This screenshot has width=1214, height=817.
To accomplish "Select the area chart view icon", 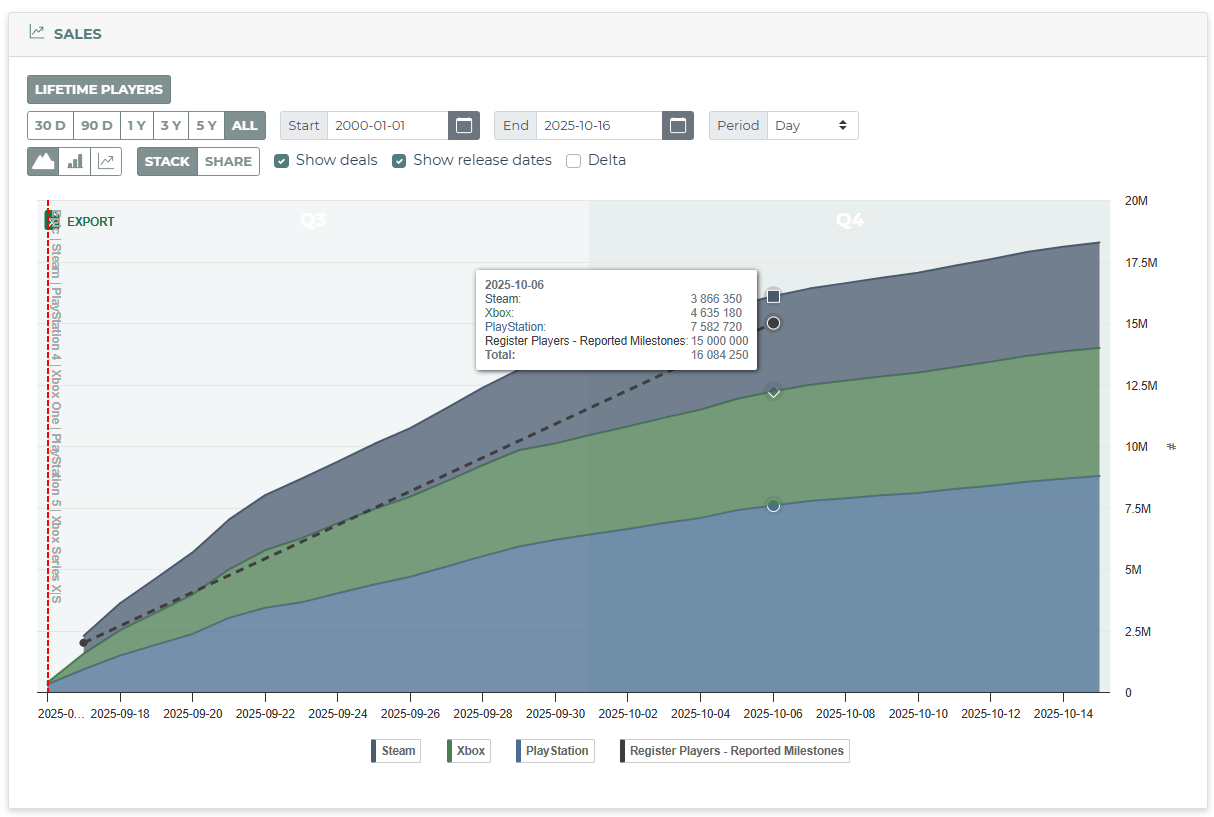I will (43, 161).
